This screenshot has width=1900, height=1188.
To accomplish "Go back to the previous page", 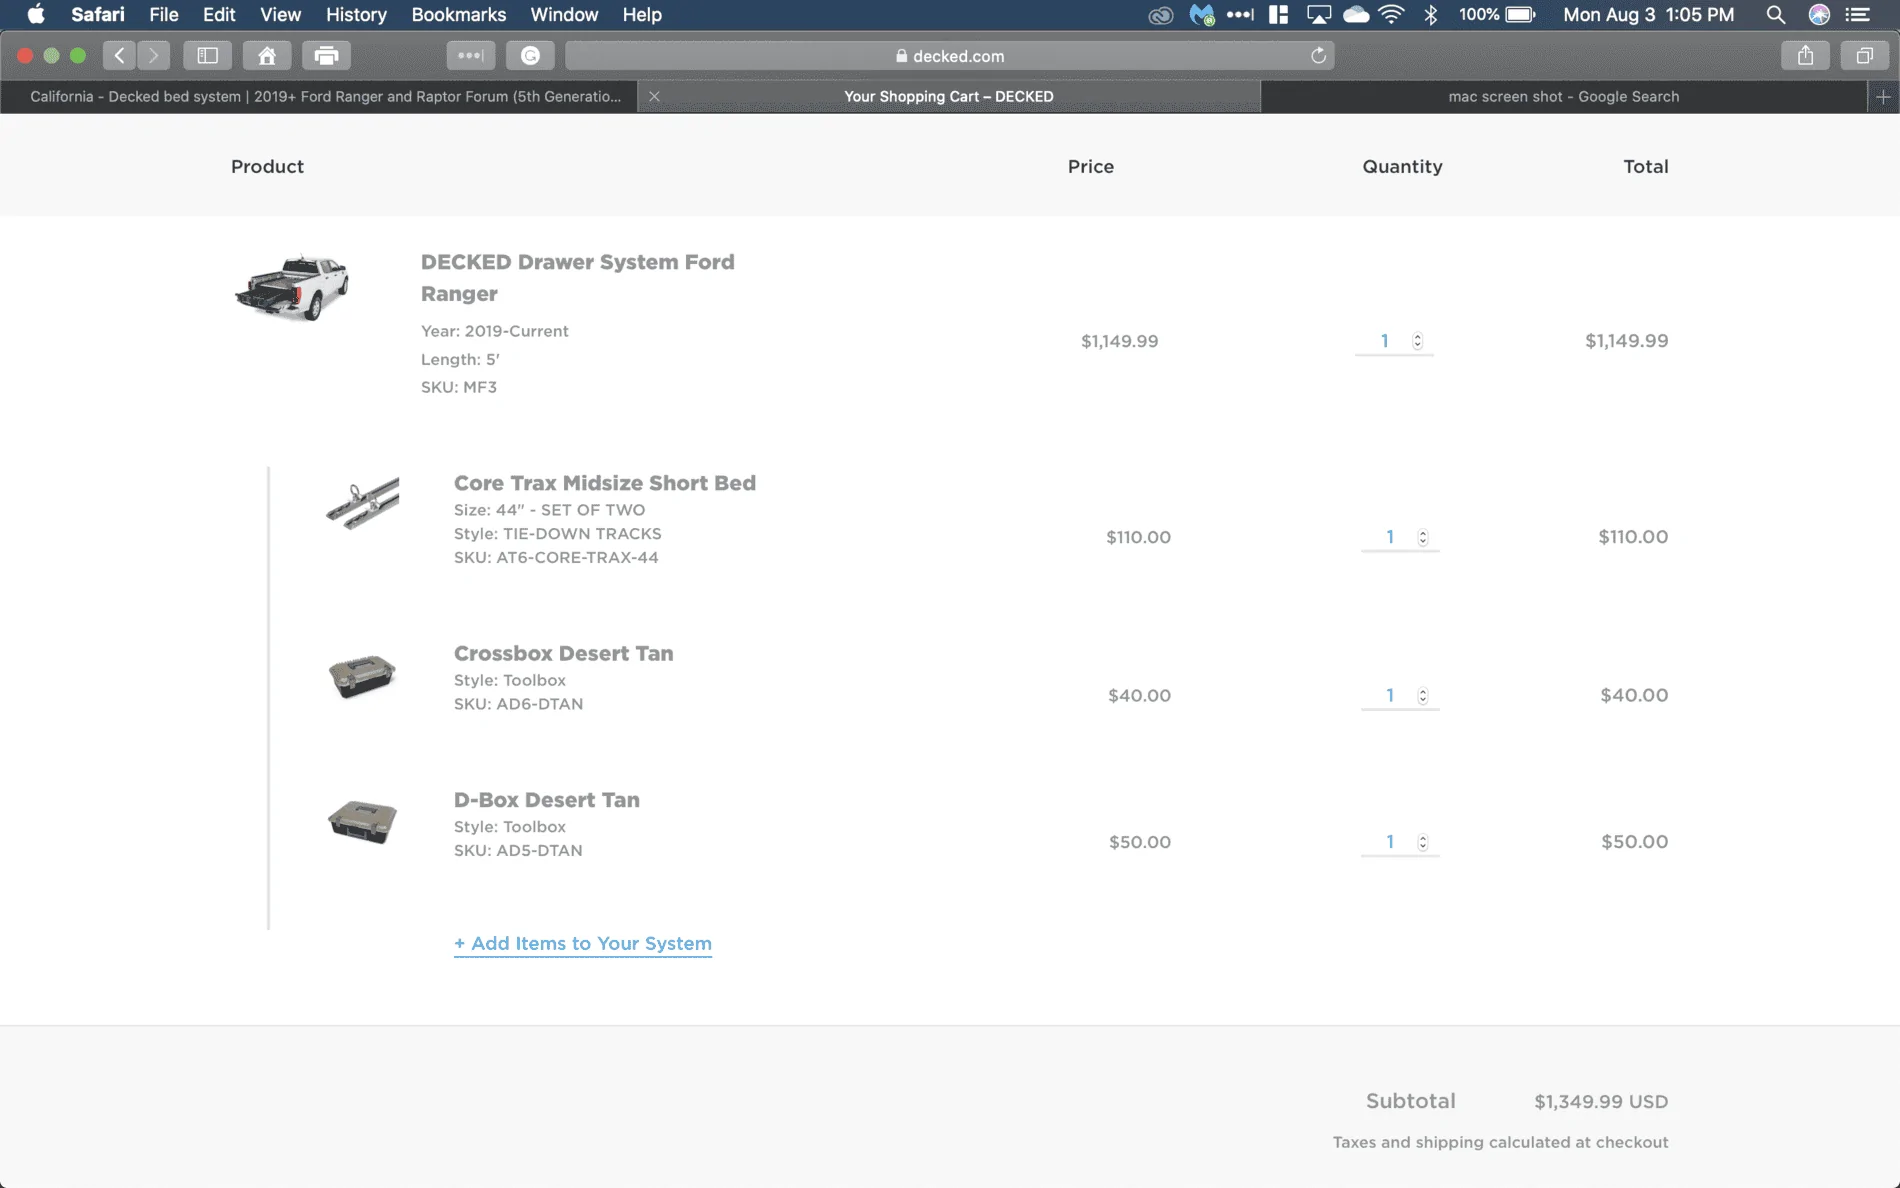I will coord(119,56).
